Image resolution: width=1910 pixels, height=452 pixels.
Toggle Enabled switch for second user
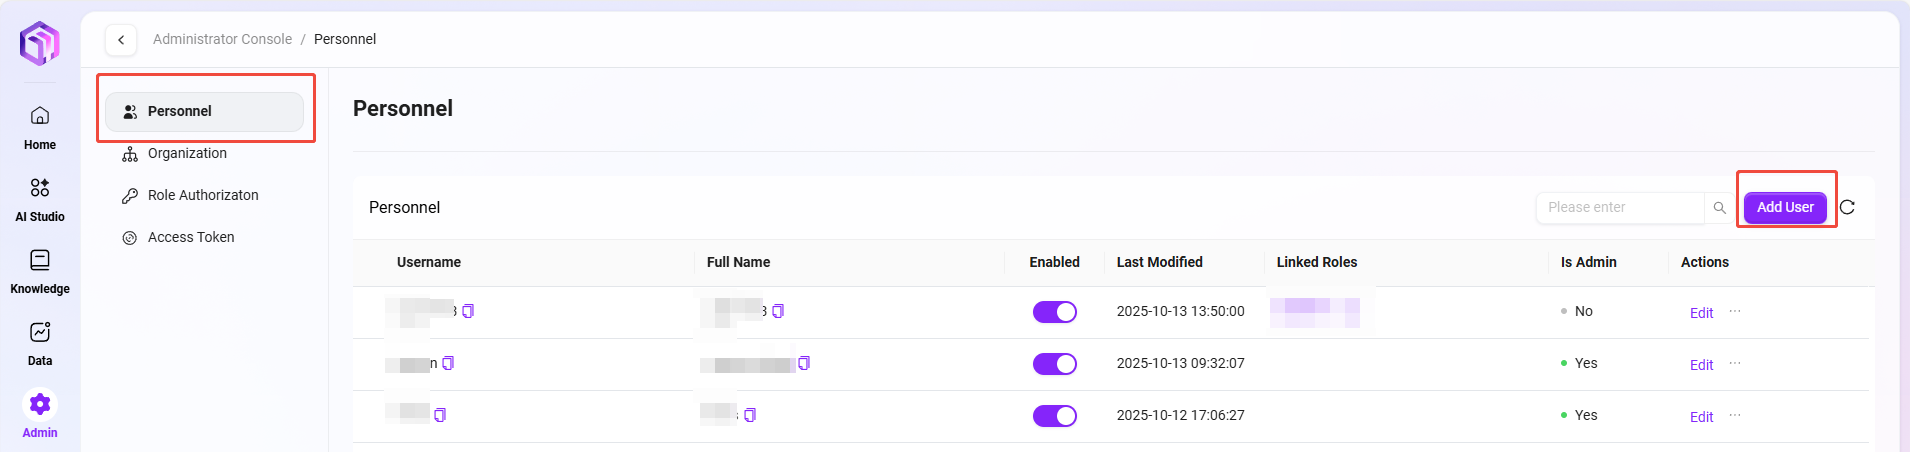(x=1054, y=364)
